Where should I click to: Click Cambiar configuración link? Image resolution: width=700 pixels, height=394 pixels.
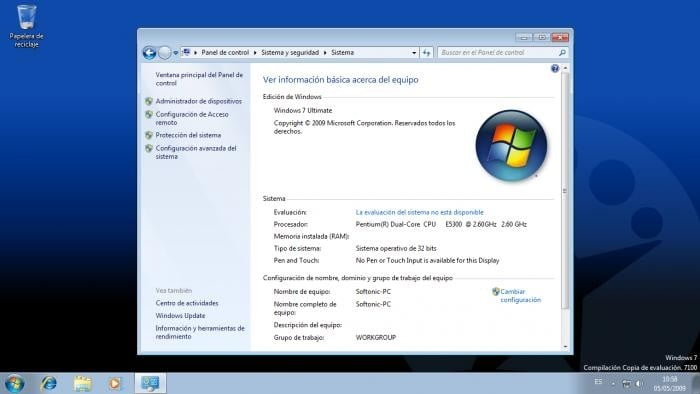521,295
